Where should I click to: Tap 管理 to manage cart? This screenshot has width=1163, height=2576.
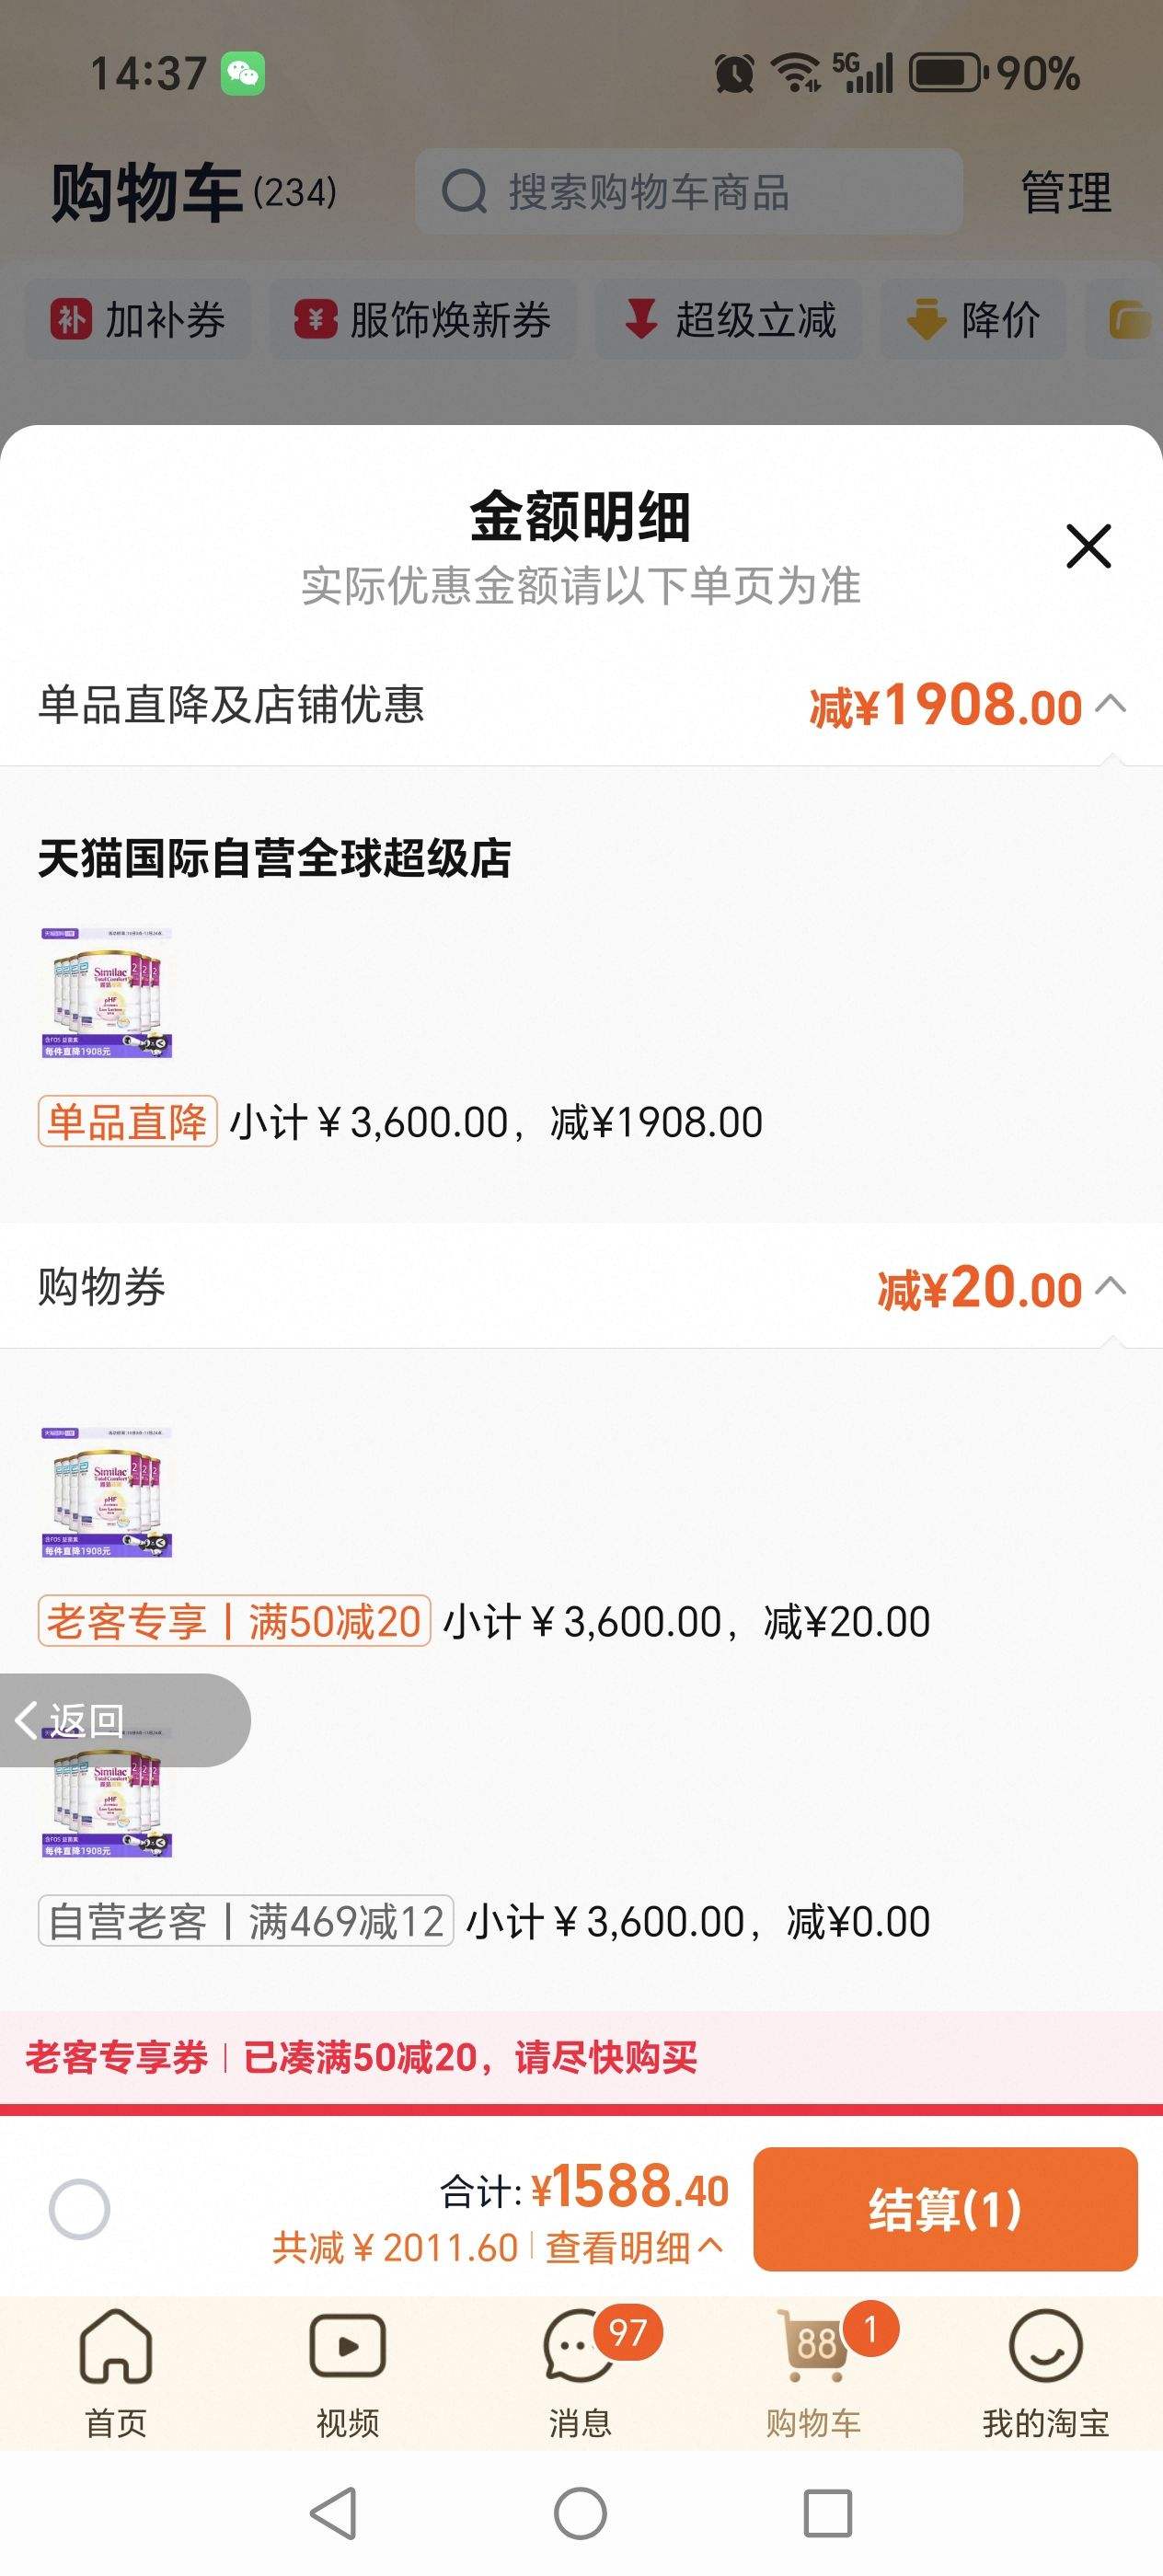1065,192
